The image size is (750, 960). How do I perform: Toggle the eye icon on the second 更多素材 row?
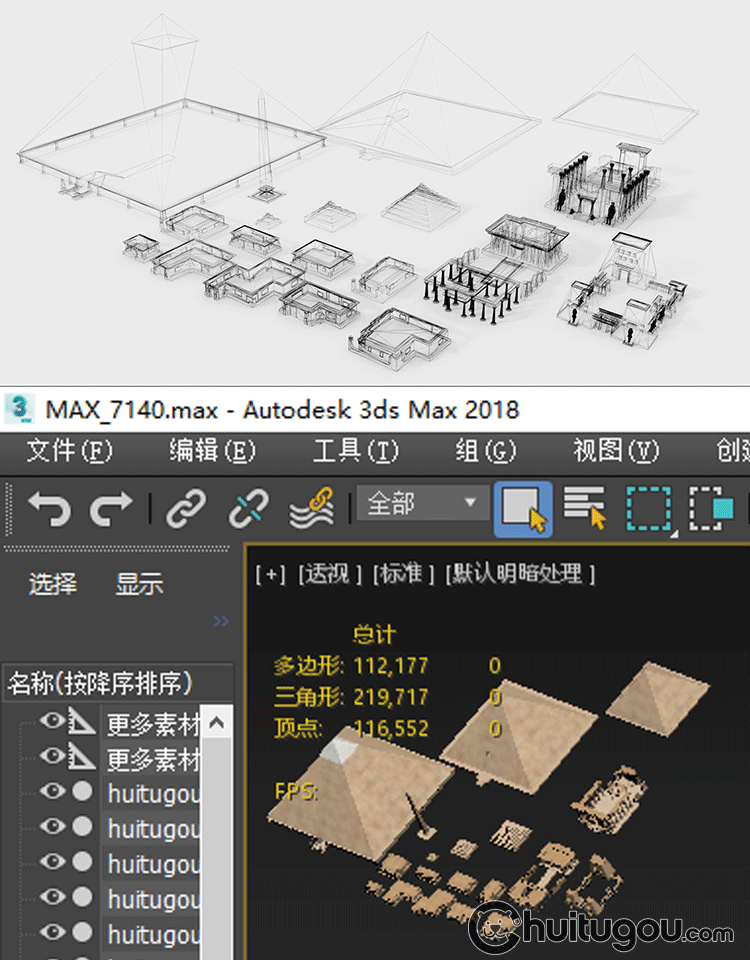pyautogui.click(x=52, y=758)
